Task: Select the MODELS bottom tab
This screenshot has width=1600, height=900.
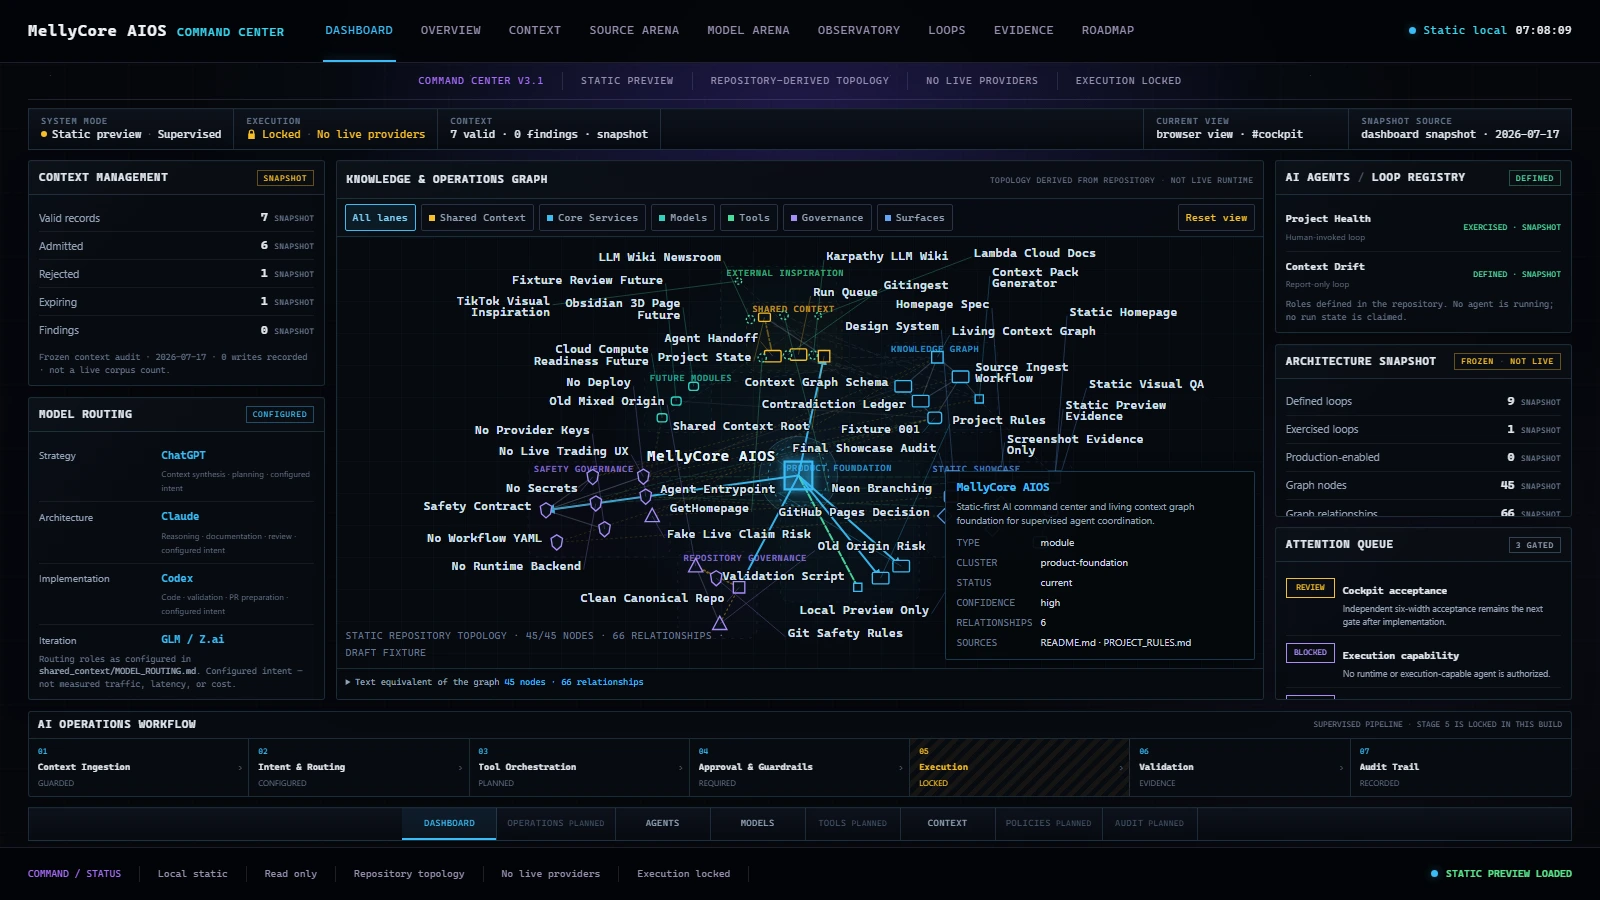Action: (x=757, y=823)
